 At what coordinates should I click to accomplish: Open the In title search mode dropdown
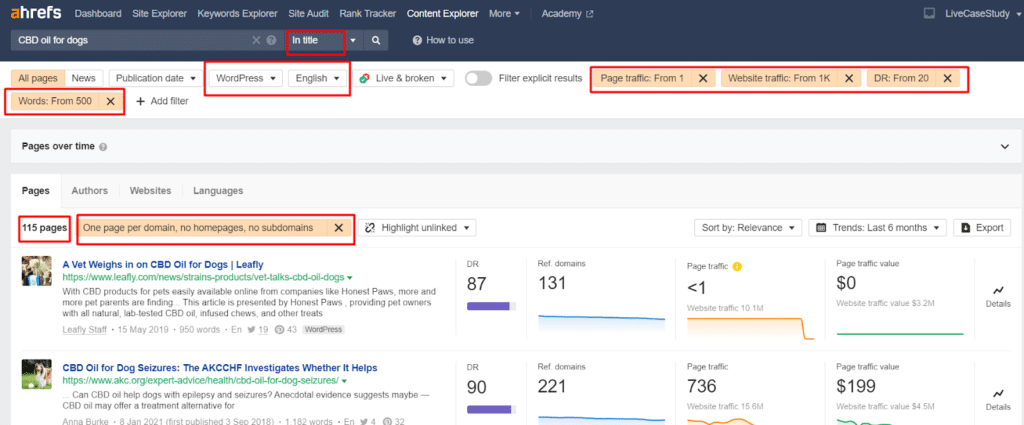point(325,40)
